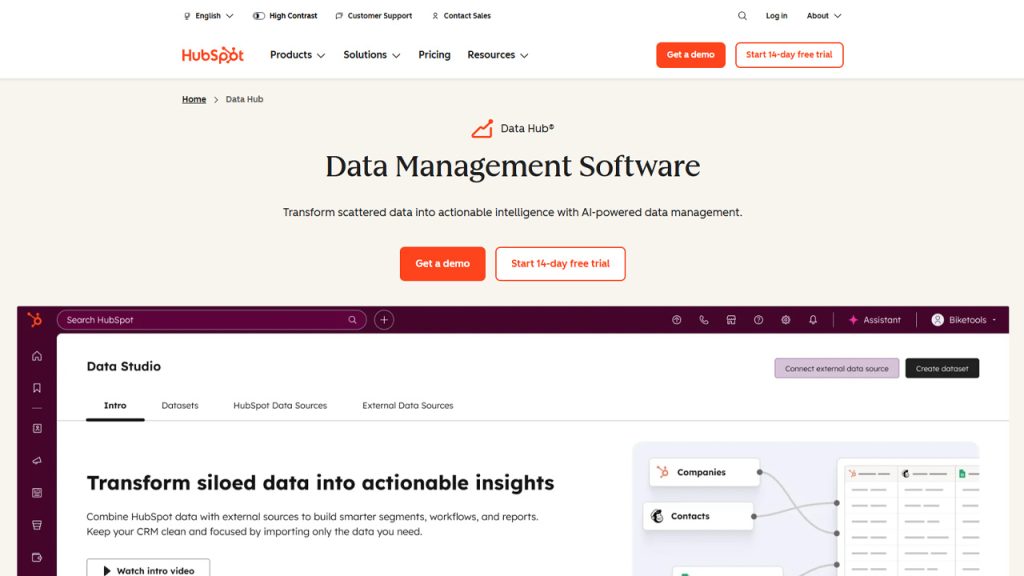This screenshot has width=1024, height=576.
Task: Open the sidebar marketing megaphone icon
Action: tap(37, 460)
